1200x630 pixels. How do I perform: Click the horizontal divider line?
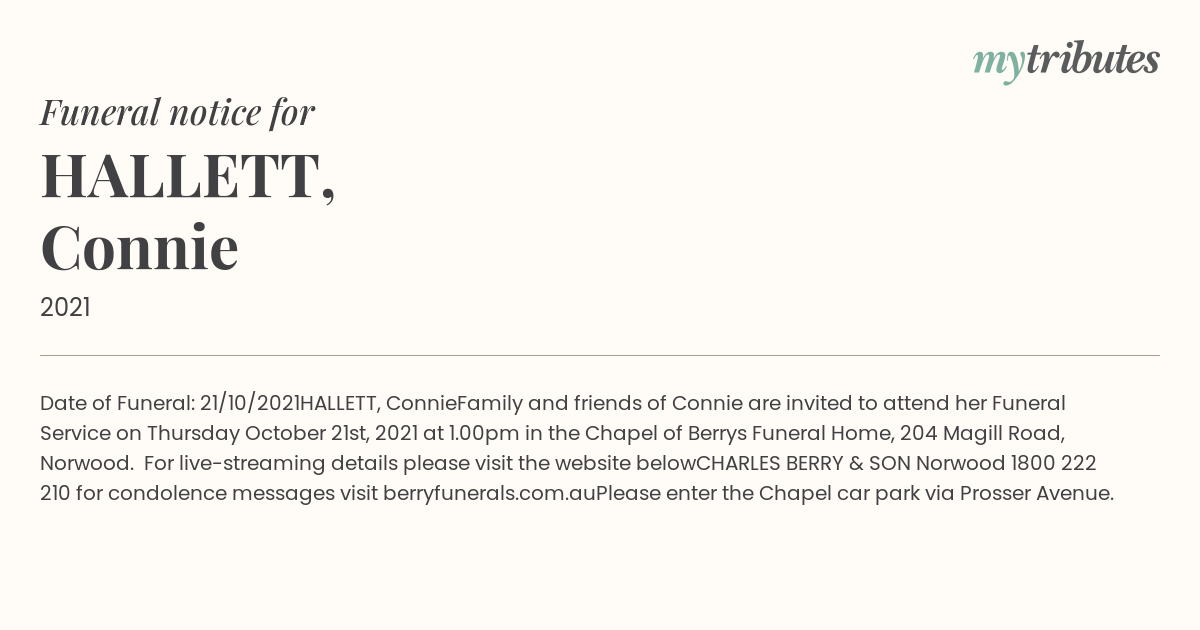pyautogui.click(x=600, y=355)
